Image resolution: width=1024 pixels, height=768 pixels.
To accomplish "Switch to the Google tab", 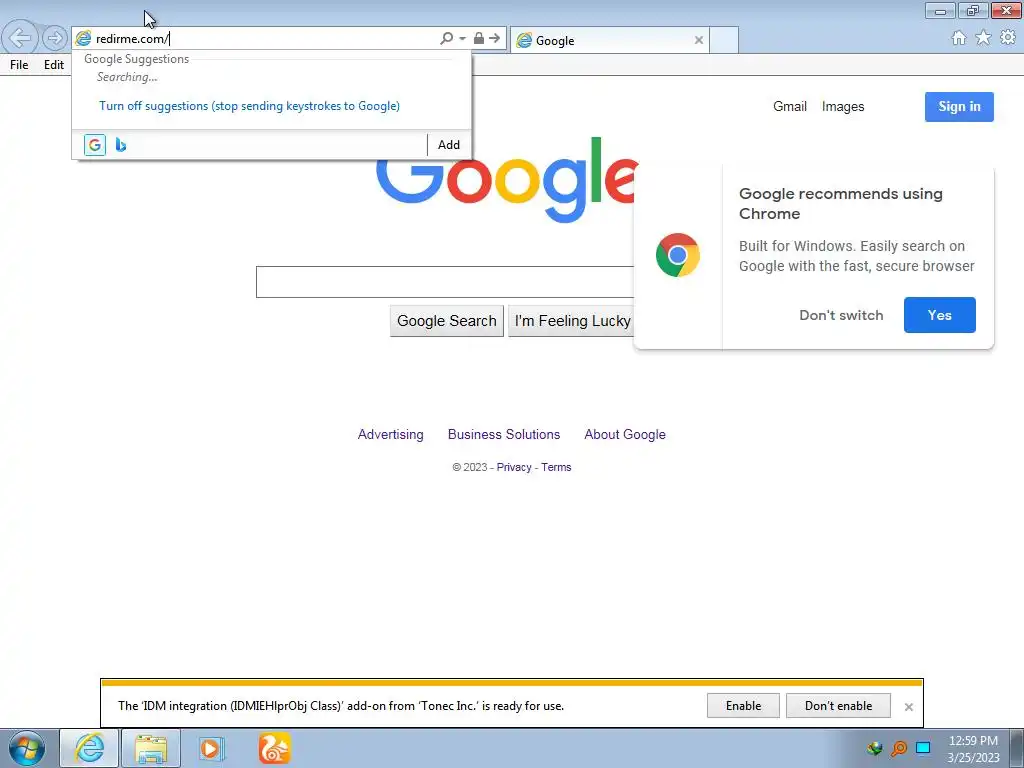I will click(x=609, y=40).
